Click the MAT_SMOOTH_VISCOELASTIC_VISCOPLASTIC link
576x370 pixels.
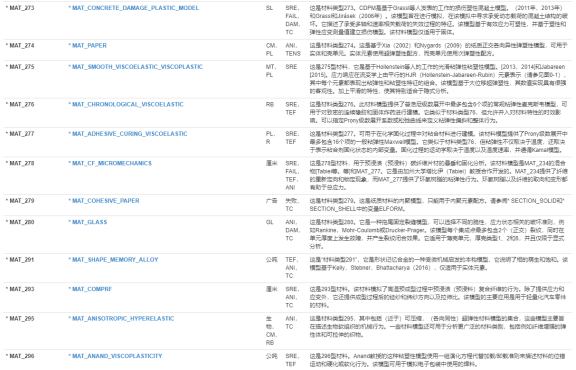(x=137, y=67)
